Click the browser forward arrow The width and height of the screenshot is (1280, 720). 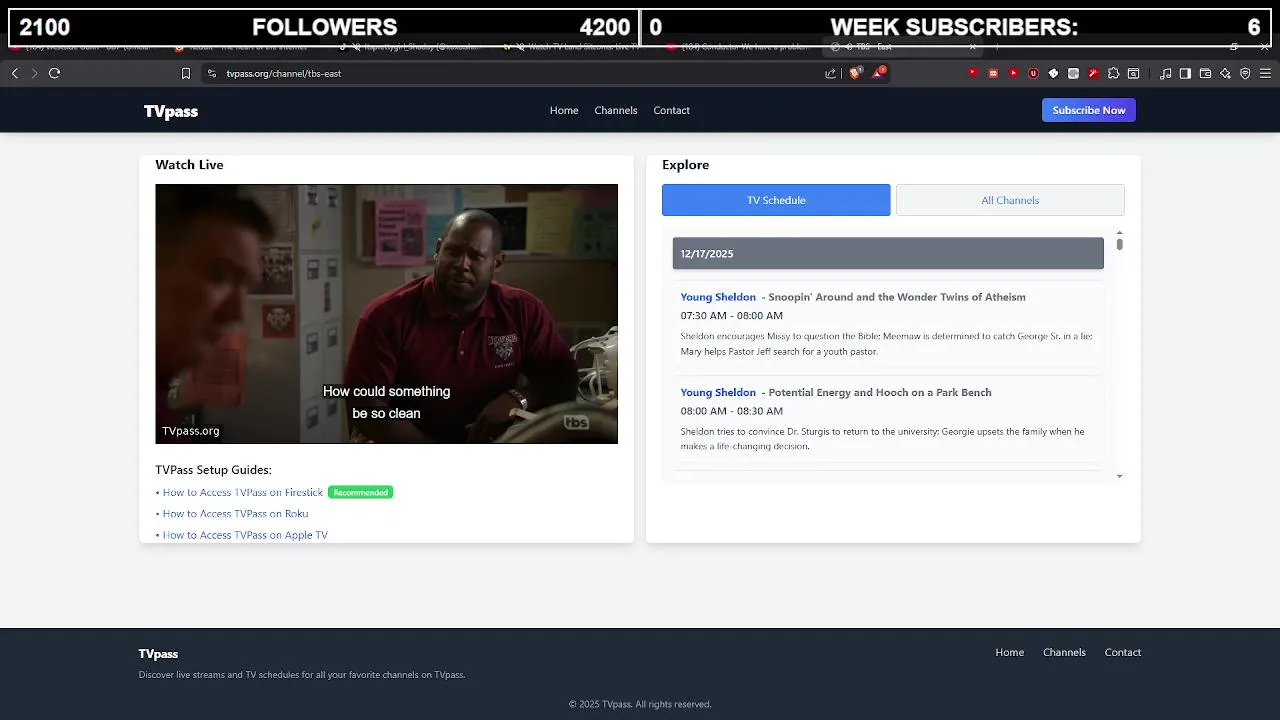tap(34, 73)
